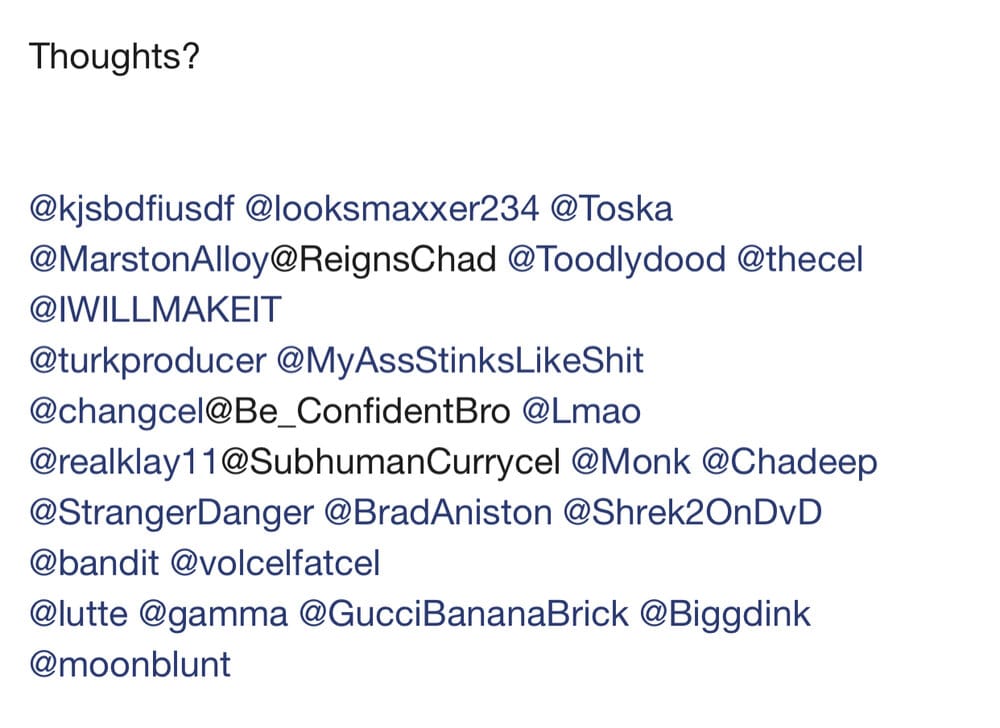Click the @IWILLMAKEIT mention
Screen dimensions: 1000x728
155,310
